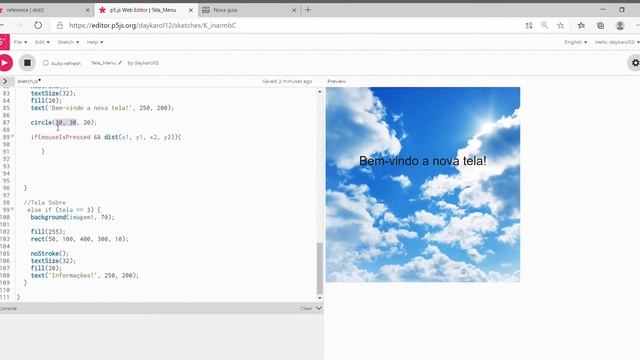
Task: Click the p5.js logo icon
Action: [x=4, y=42]
